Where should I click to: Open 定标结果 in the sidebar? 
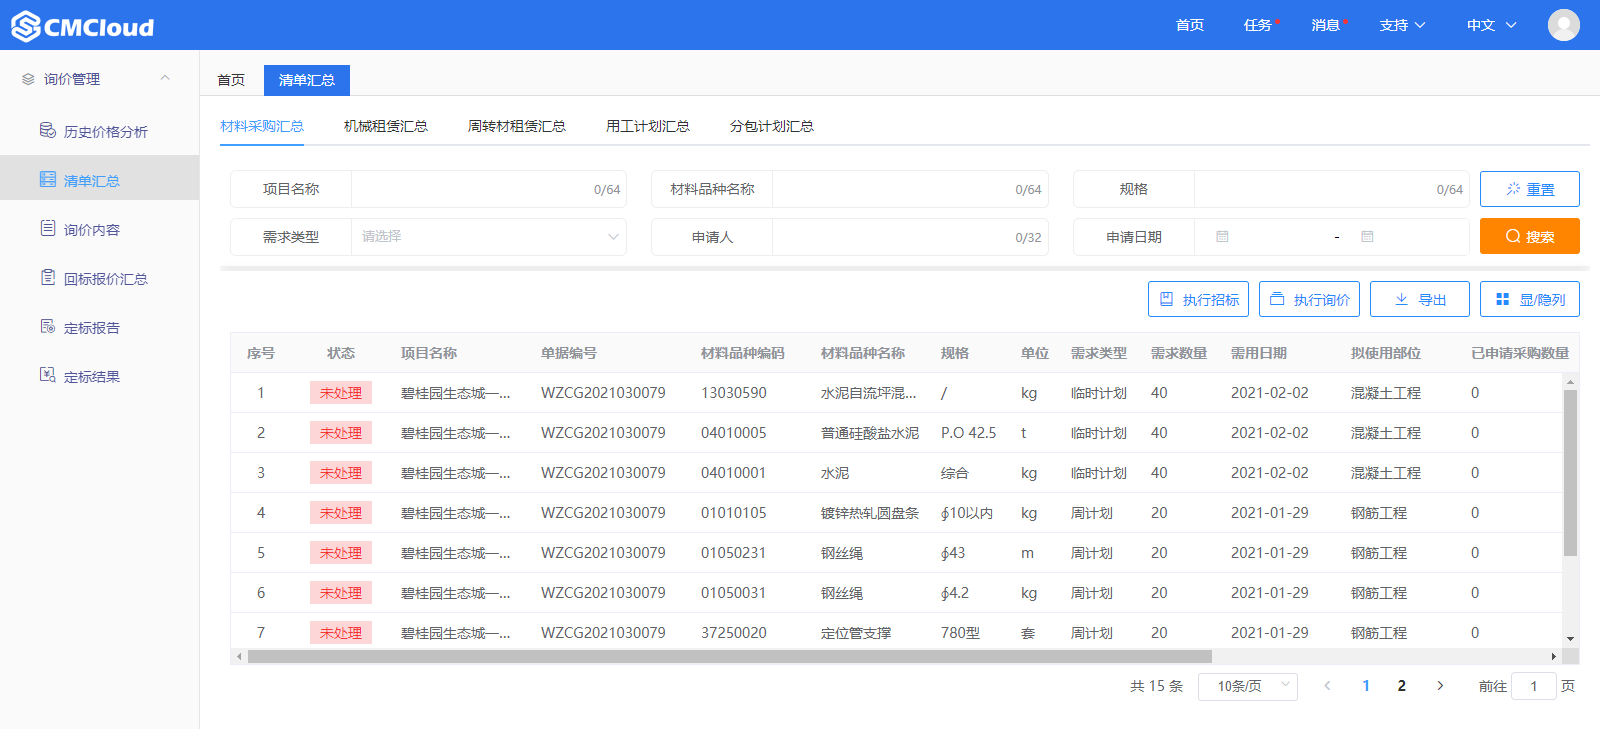click(x=92, y=377)
